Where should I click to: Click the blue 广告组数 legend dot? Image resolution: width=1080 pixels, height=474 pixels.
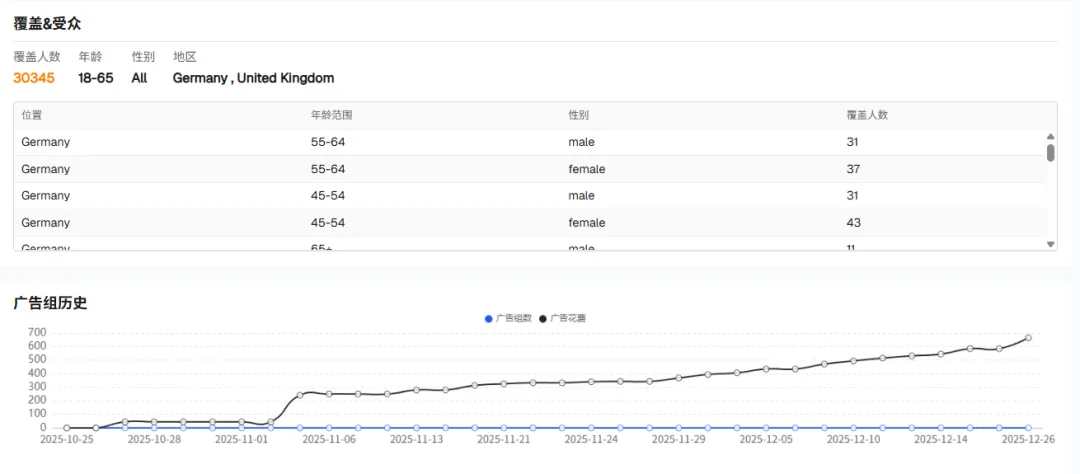point(489,318)
